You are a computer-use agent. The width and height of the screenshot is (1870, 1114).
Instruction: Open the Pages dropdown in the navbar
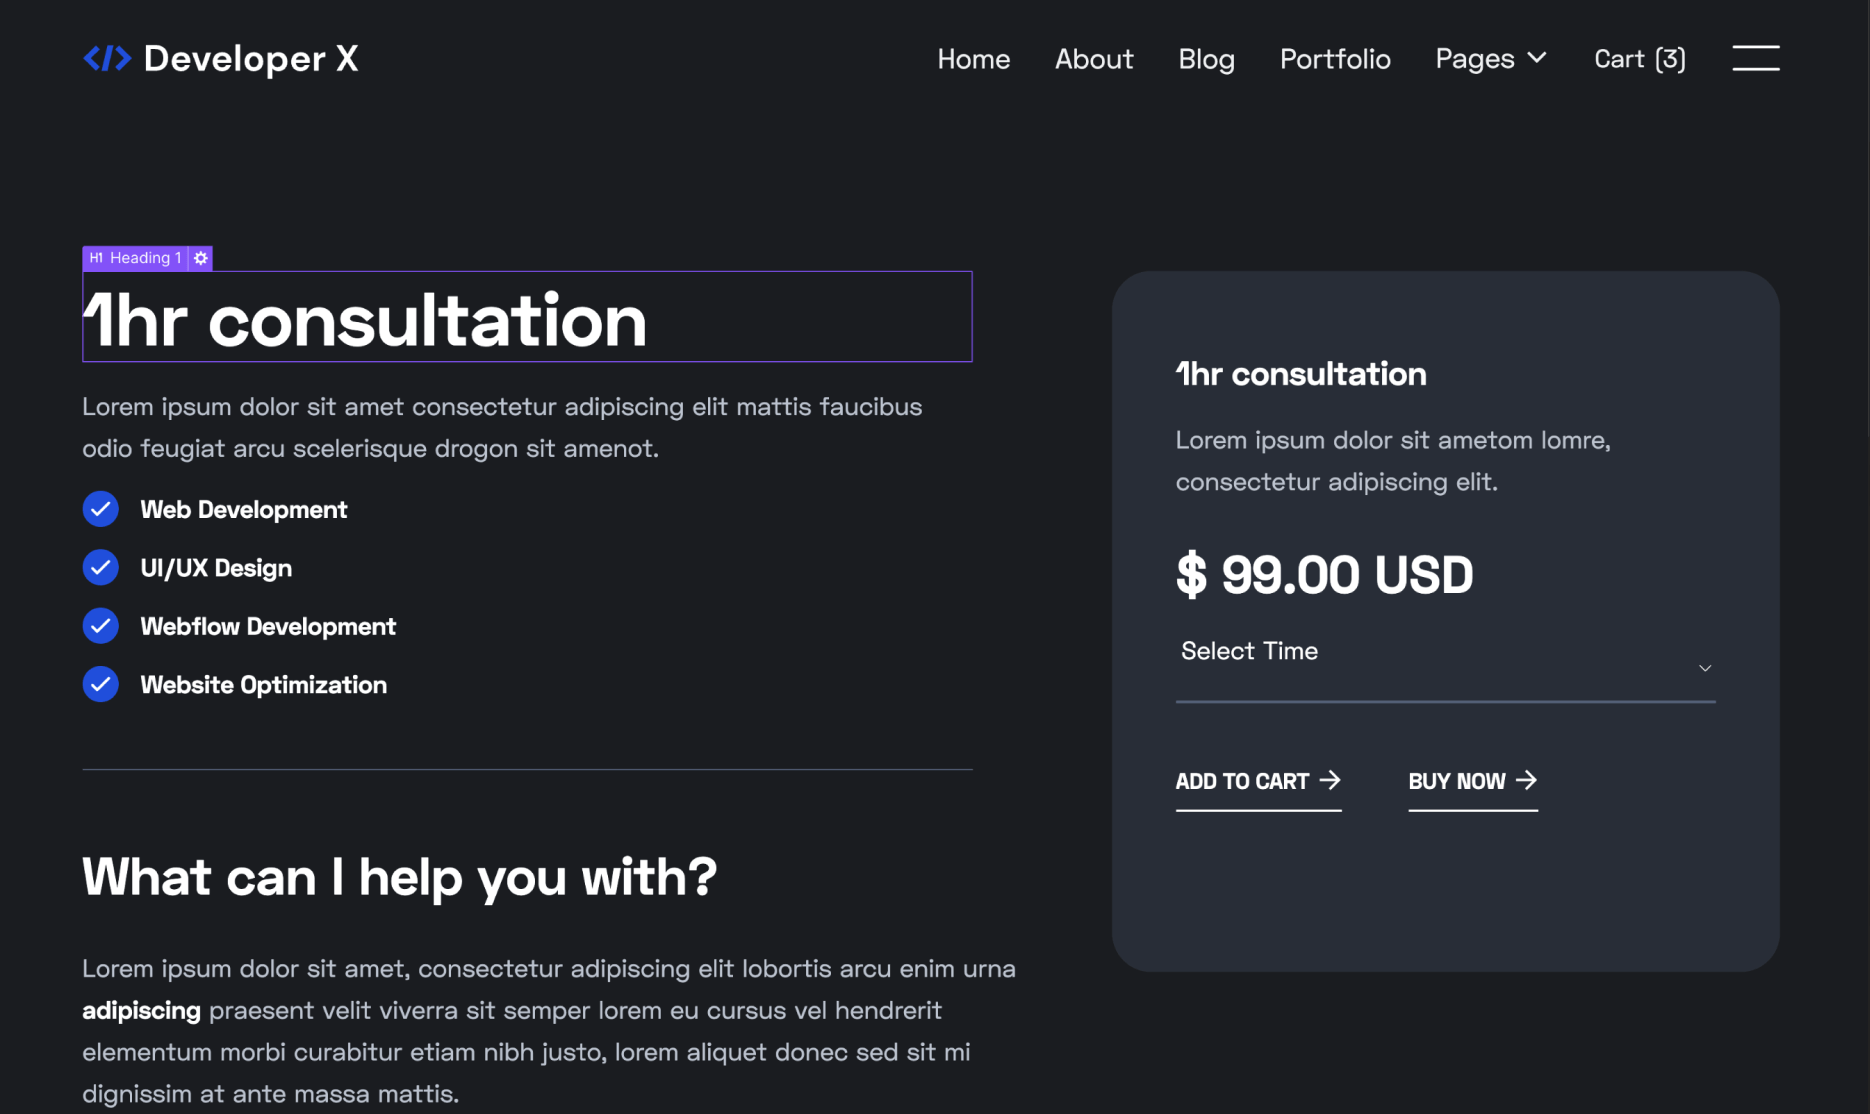(1490, 58)
